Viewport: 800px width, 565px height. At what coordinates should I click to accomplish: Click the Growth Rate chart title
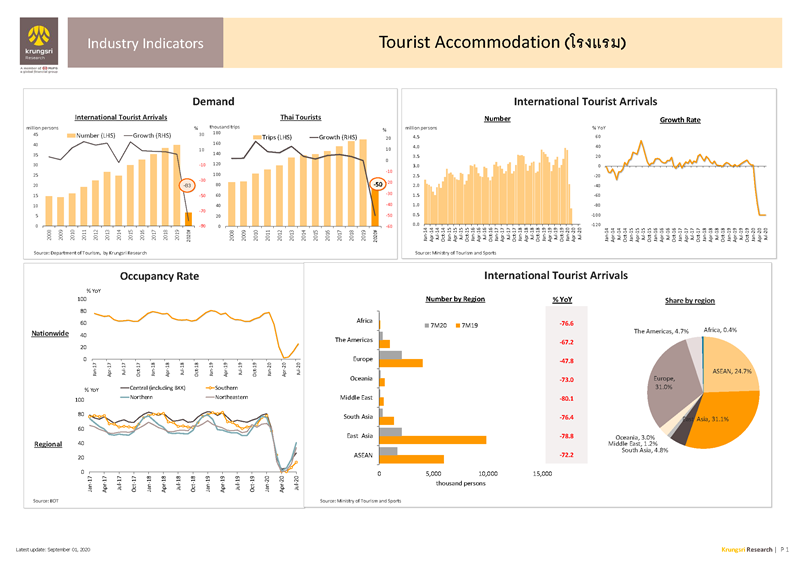pos(679,119)
